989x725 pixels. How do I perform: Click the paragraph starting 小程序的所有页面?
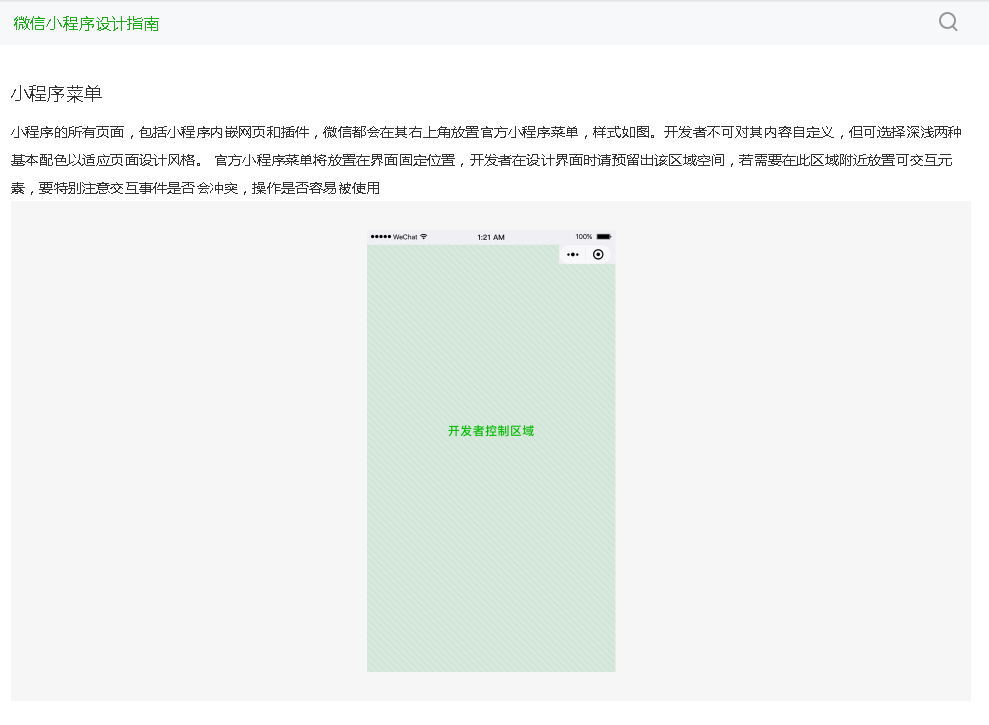click(486, 160)
